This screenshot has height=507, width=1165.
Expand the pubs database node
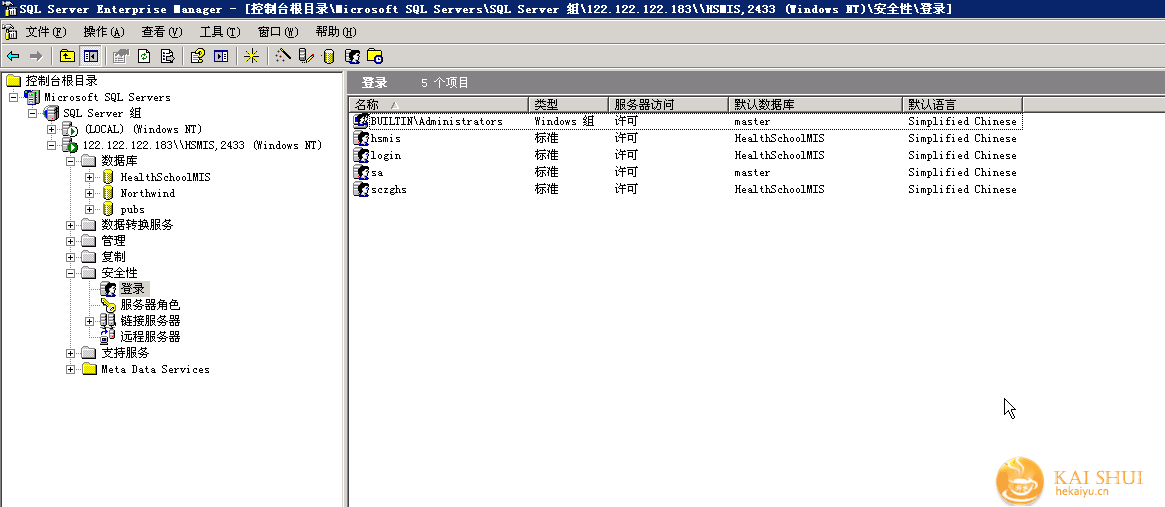(90, 210)
